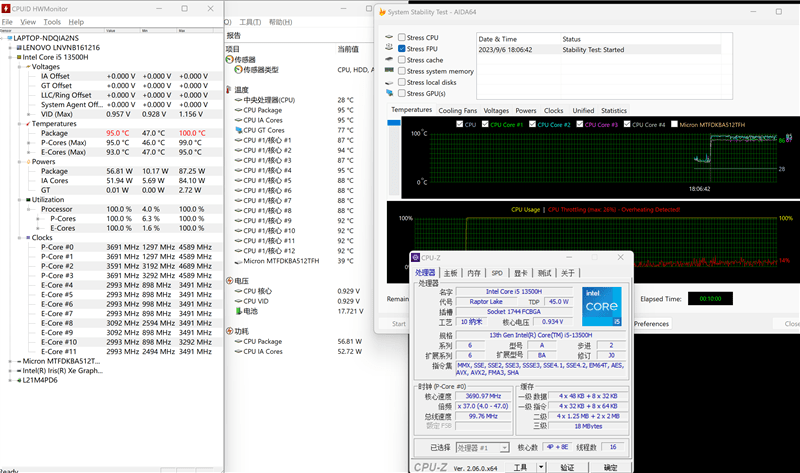Viewport: 800px width, 473px height.
Task: Click the Start button in AIDA64
Action: tap(399, 323)
